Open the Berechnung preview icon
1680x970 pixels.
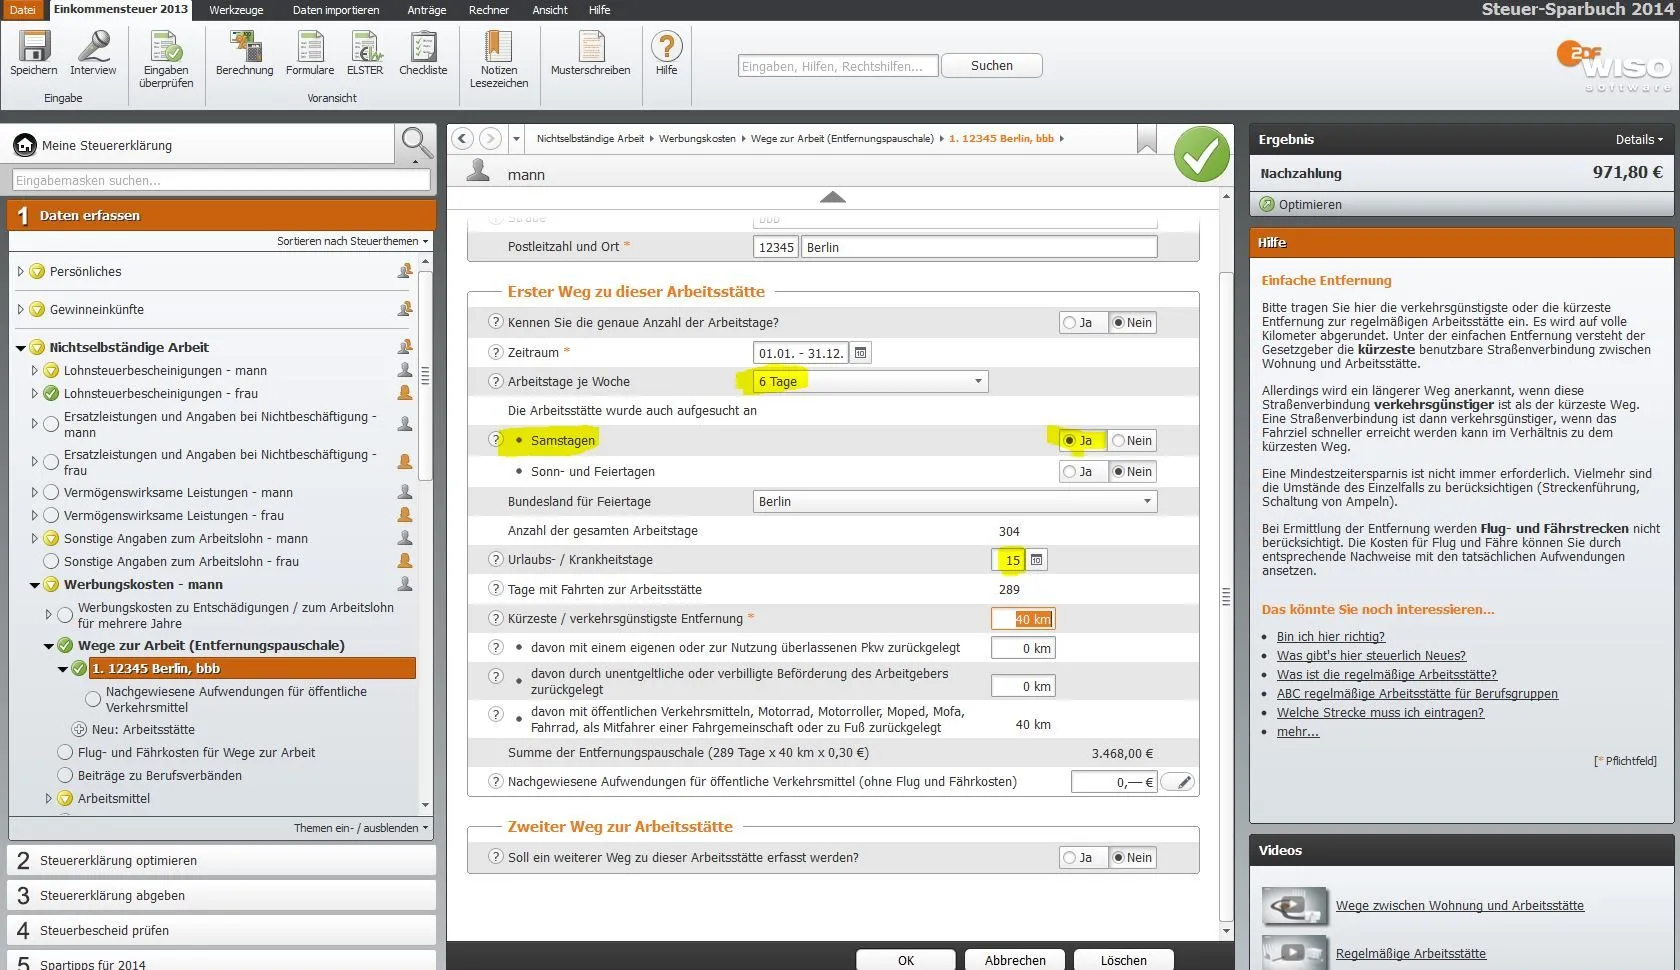[244, 49]
